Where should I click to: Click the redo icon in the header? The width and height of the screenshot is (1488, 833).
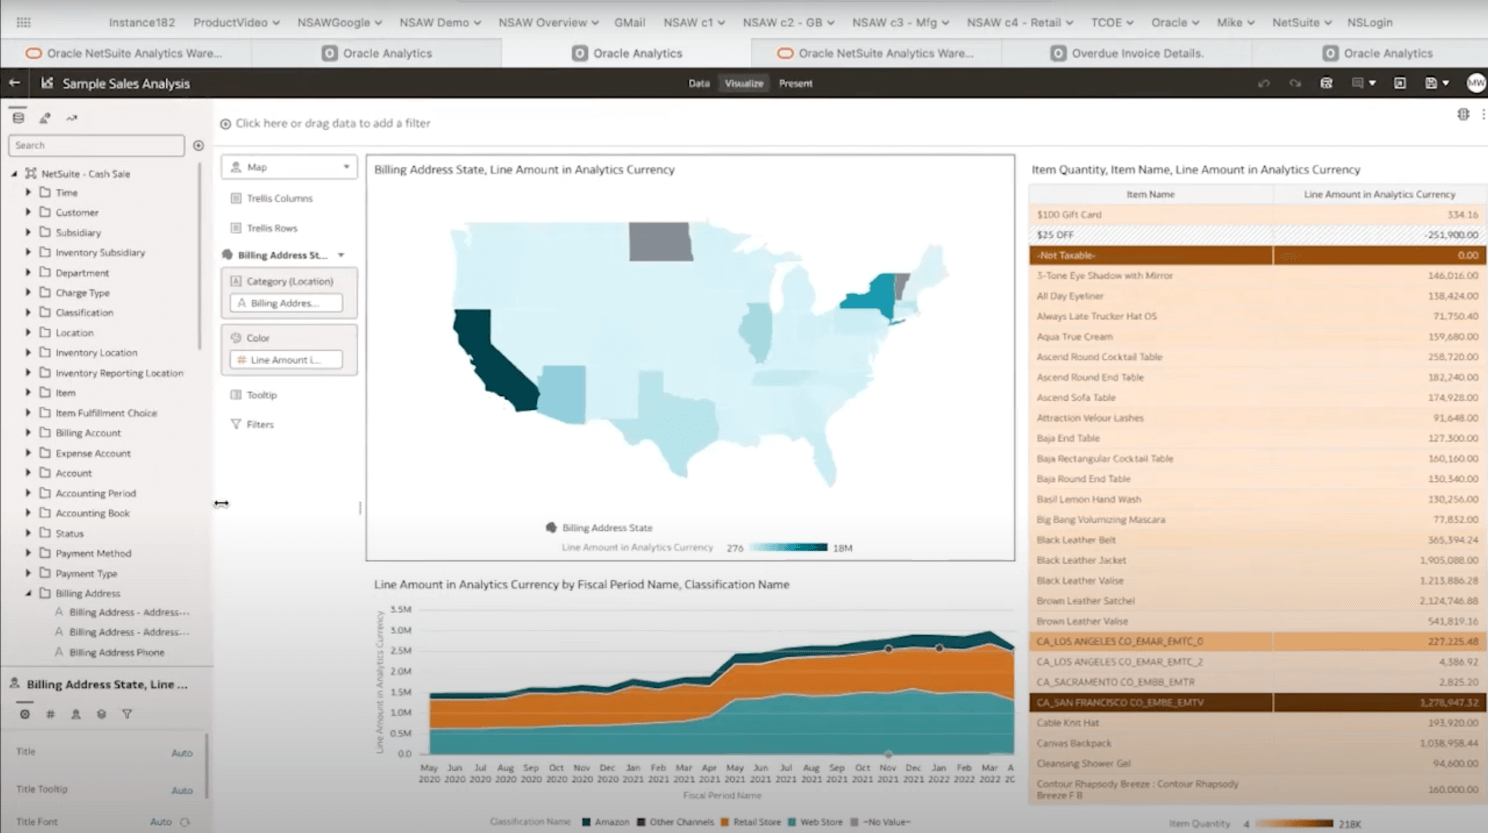(1295, 83)
